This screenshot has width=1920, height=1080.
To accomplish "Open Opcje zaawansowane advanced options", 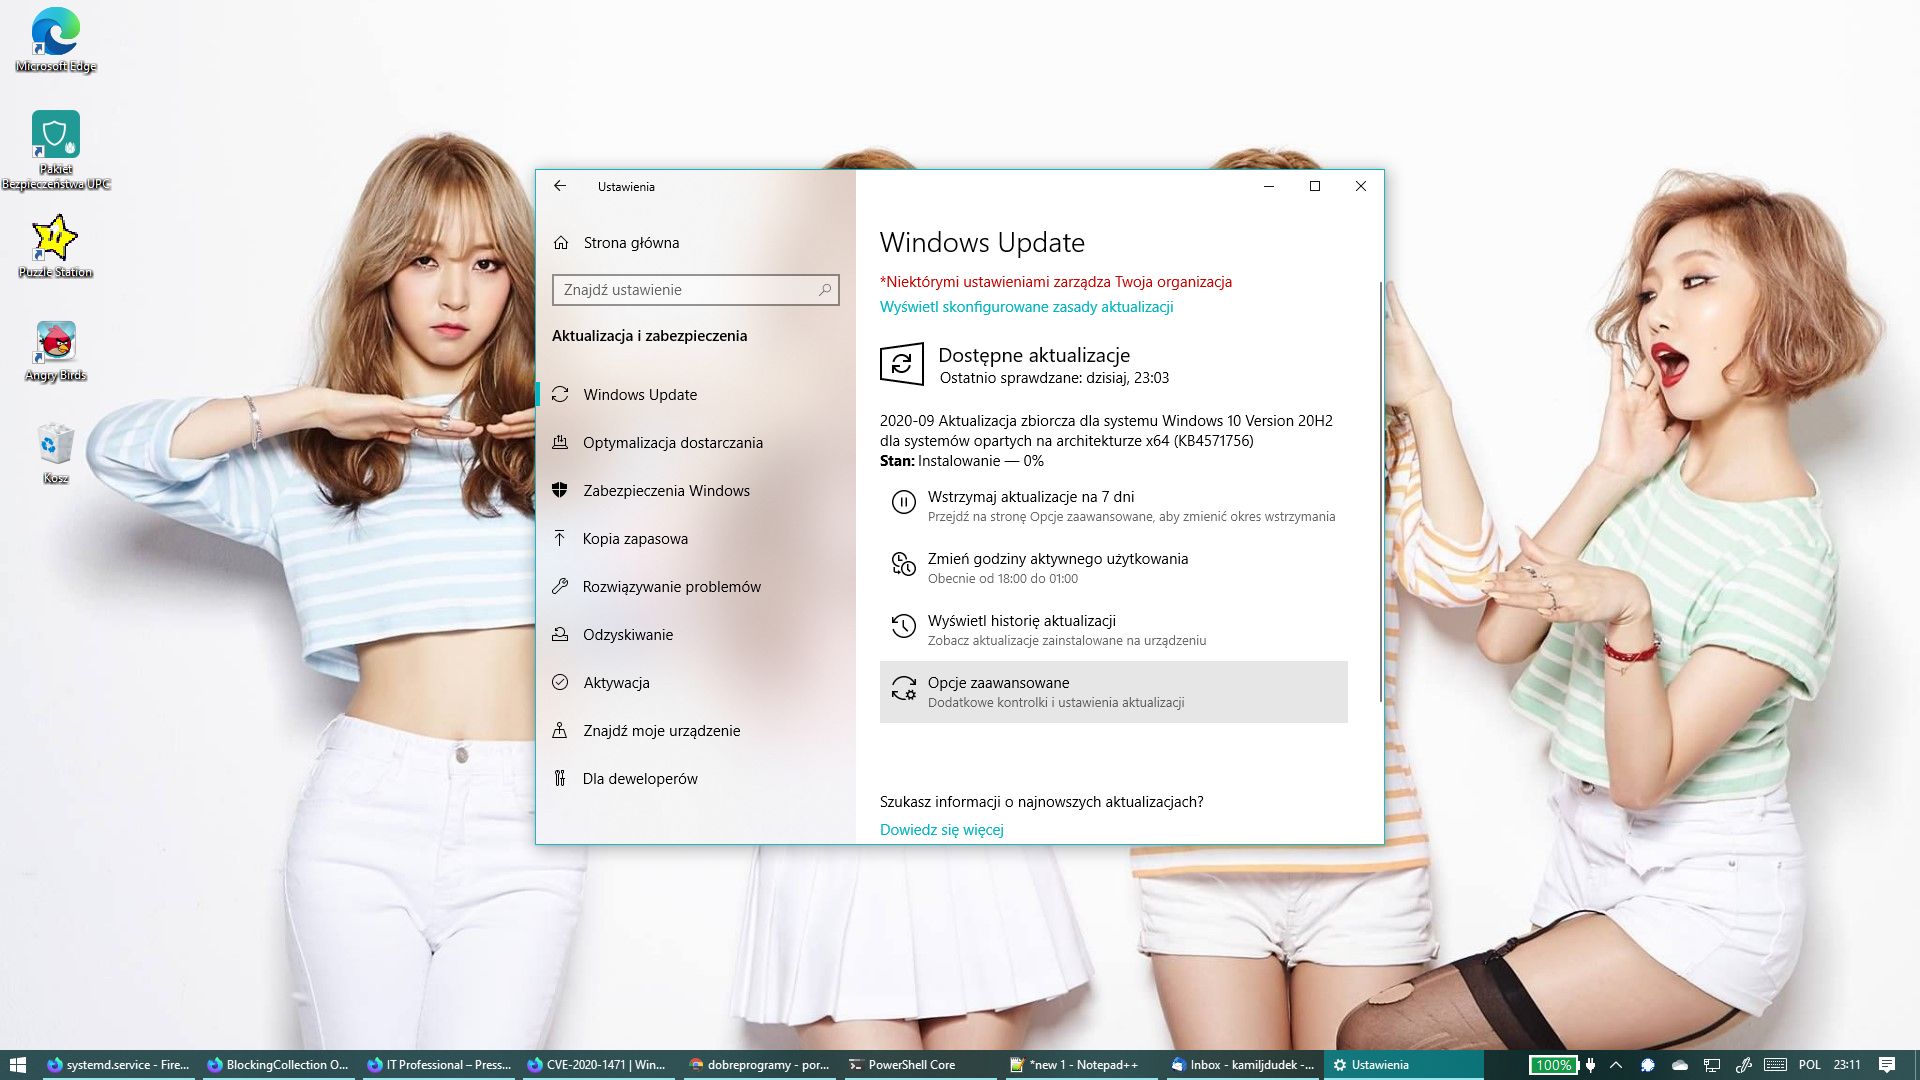I will pos(998,683).
